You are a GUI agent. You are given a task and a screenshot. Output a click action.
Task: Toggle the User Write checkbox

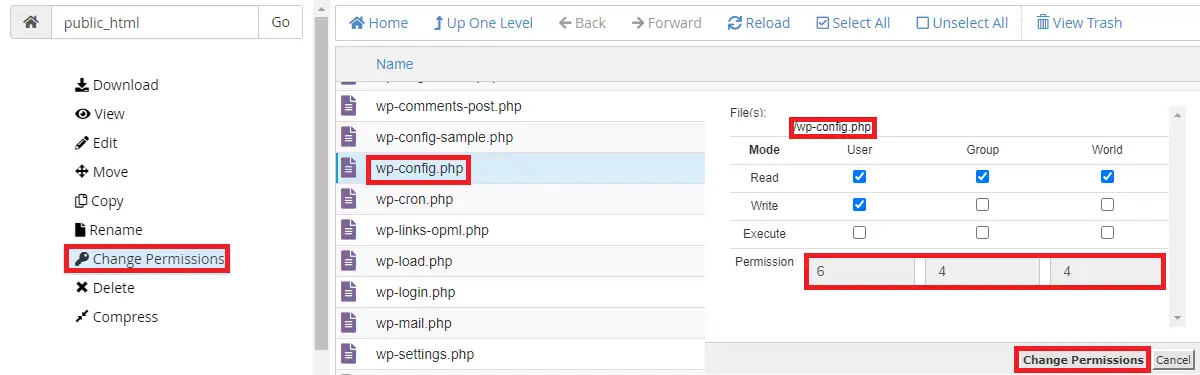click(x=859, y=205)
